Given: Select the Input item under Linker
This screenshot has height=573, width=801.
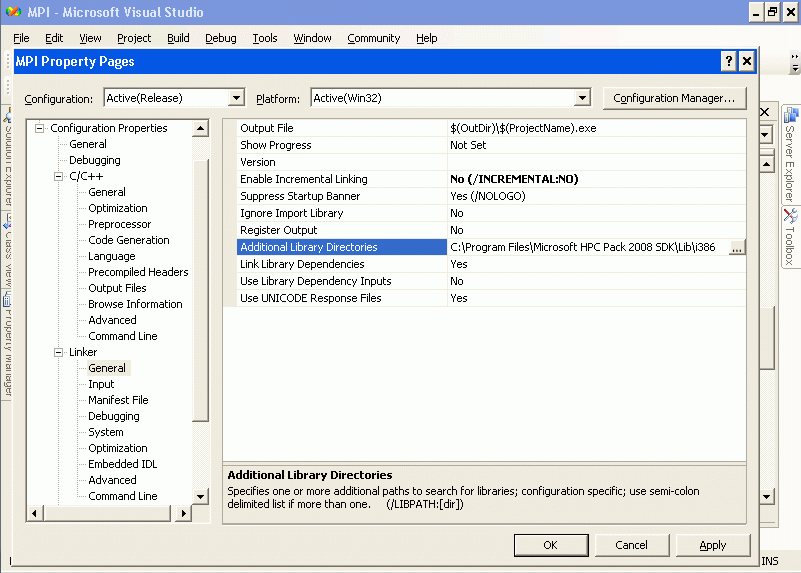Looking at the screenshot, I should coord(101,384).
